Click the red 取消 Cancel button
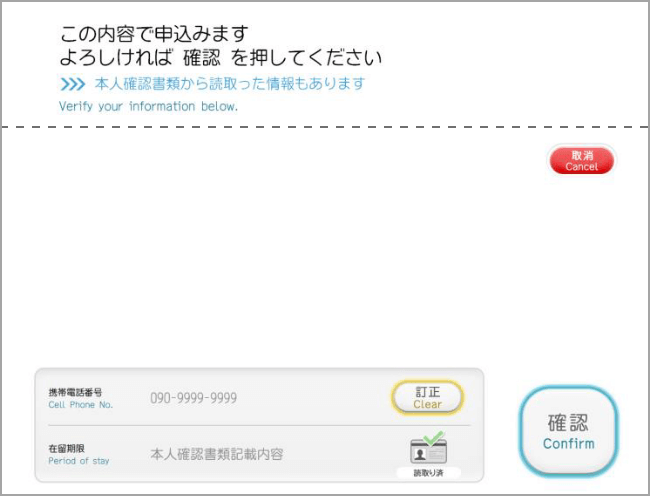The image size is (650, 496). 582,161
